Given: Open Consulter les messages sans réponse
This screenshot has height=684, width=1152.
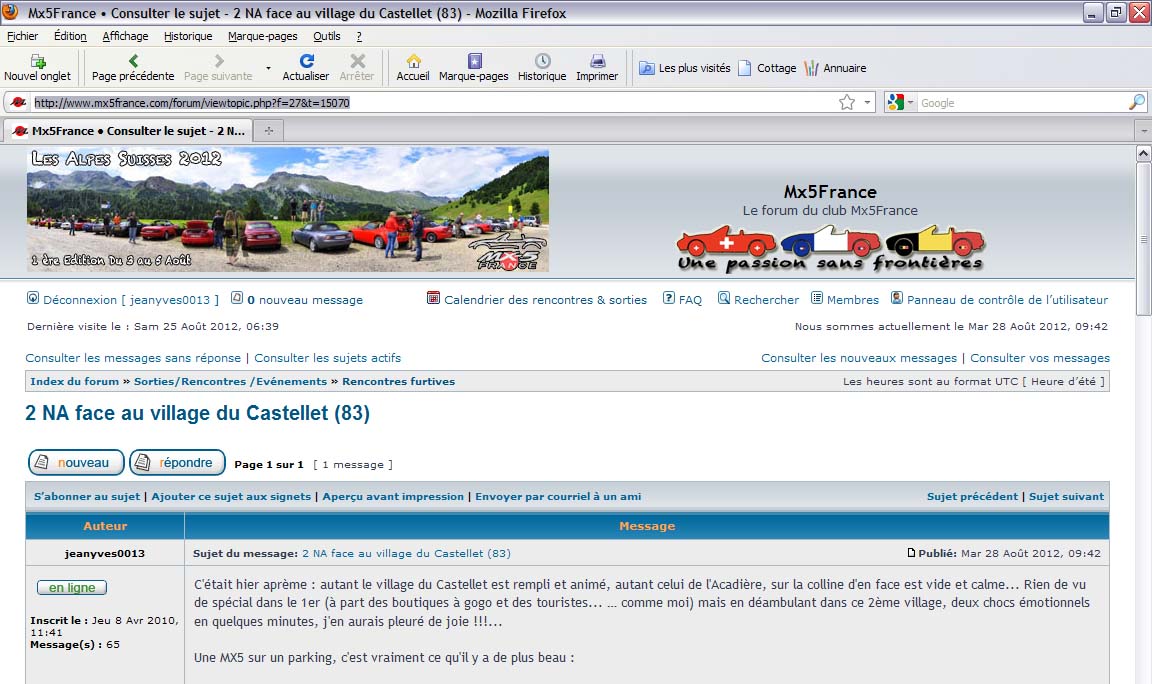Looking at the screenshot, I should 133,358.
